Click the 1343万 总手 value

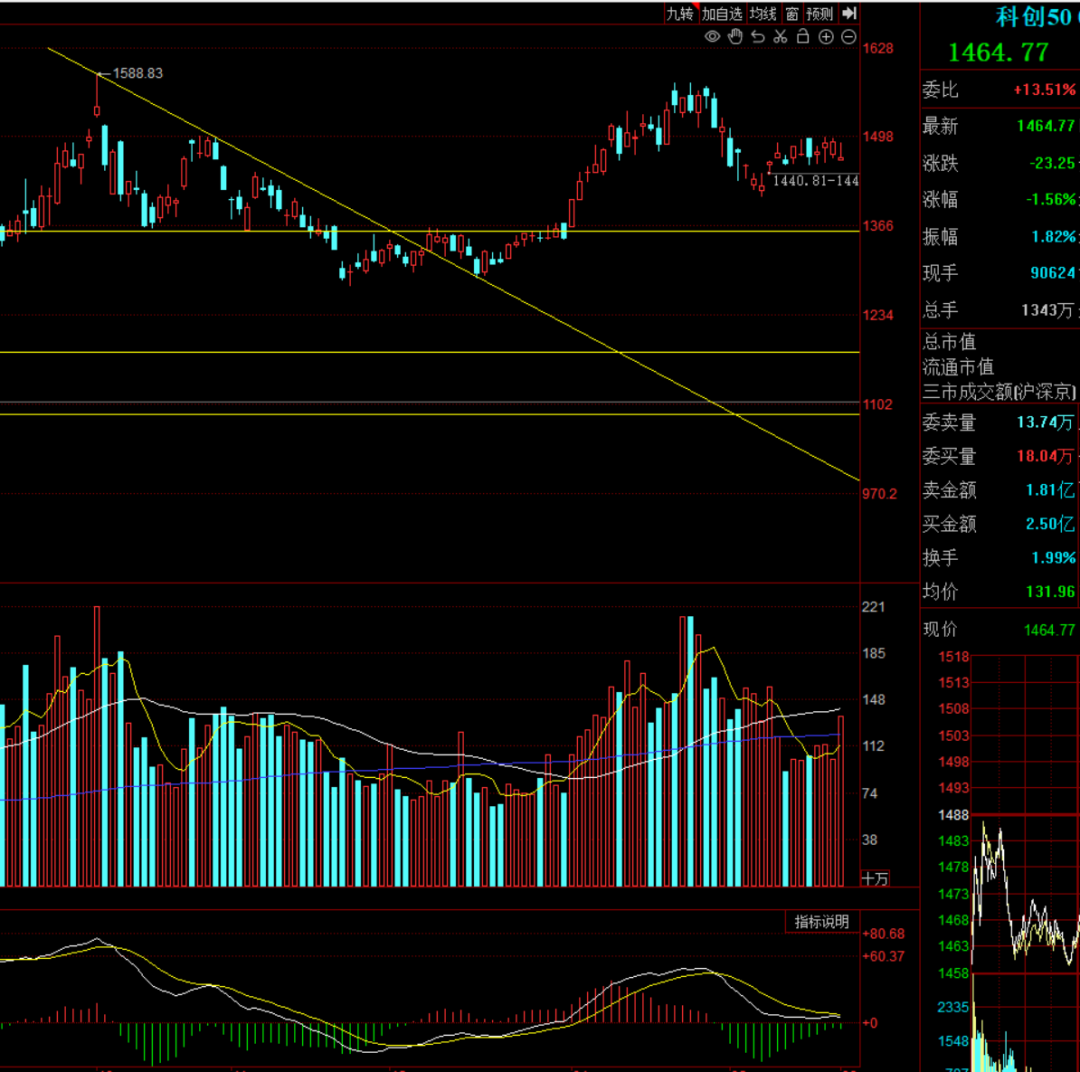click(x=1047, y=311)
